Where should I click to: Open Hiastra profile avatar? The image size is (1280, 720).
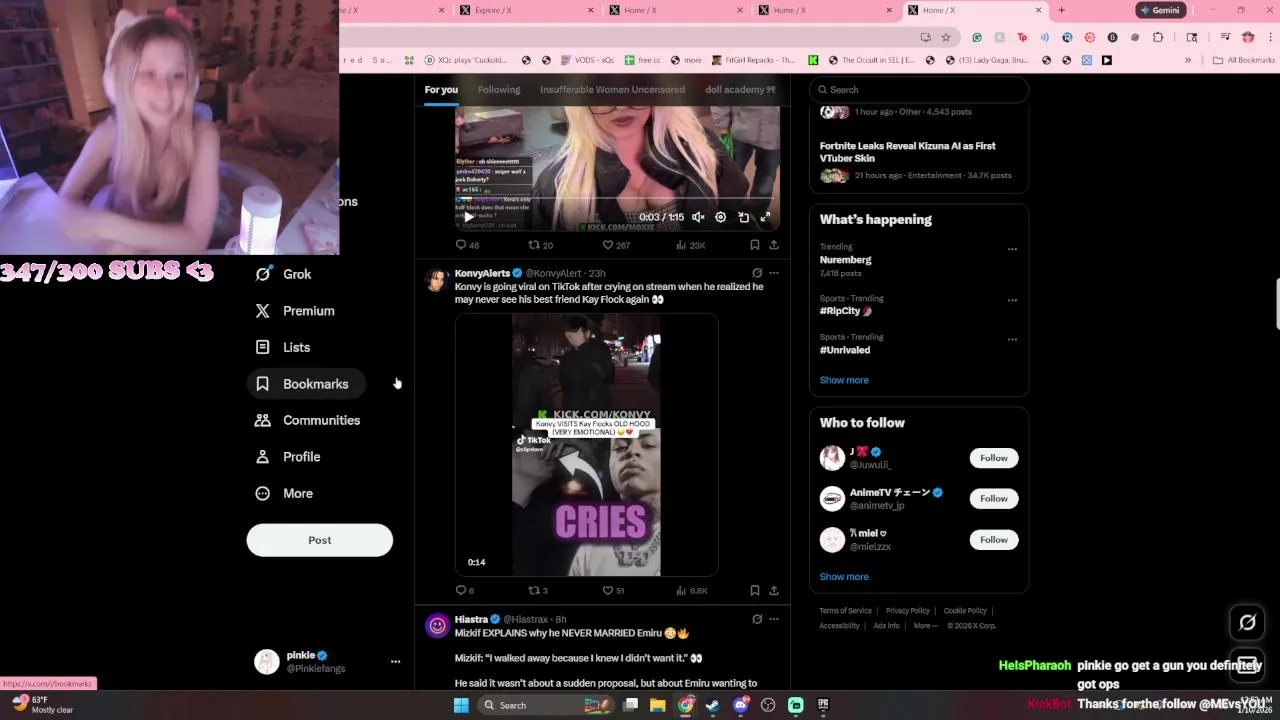pyautogui.click(x=437, y=626)
